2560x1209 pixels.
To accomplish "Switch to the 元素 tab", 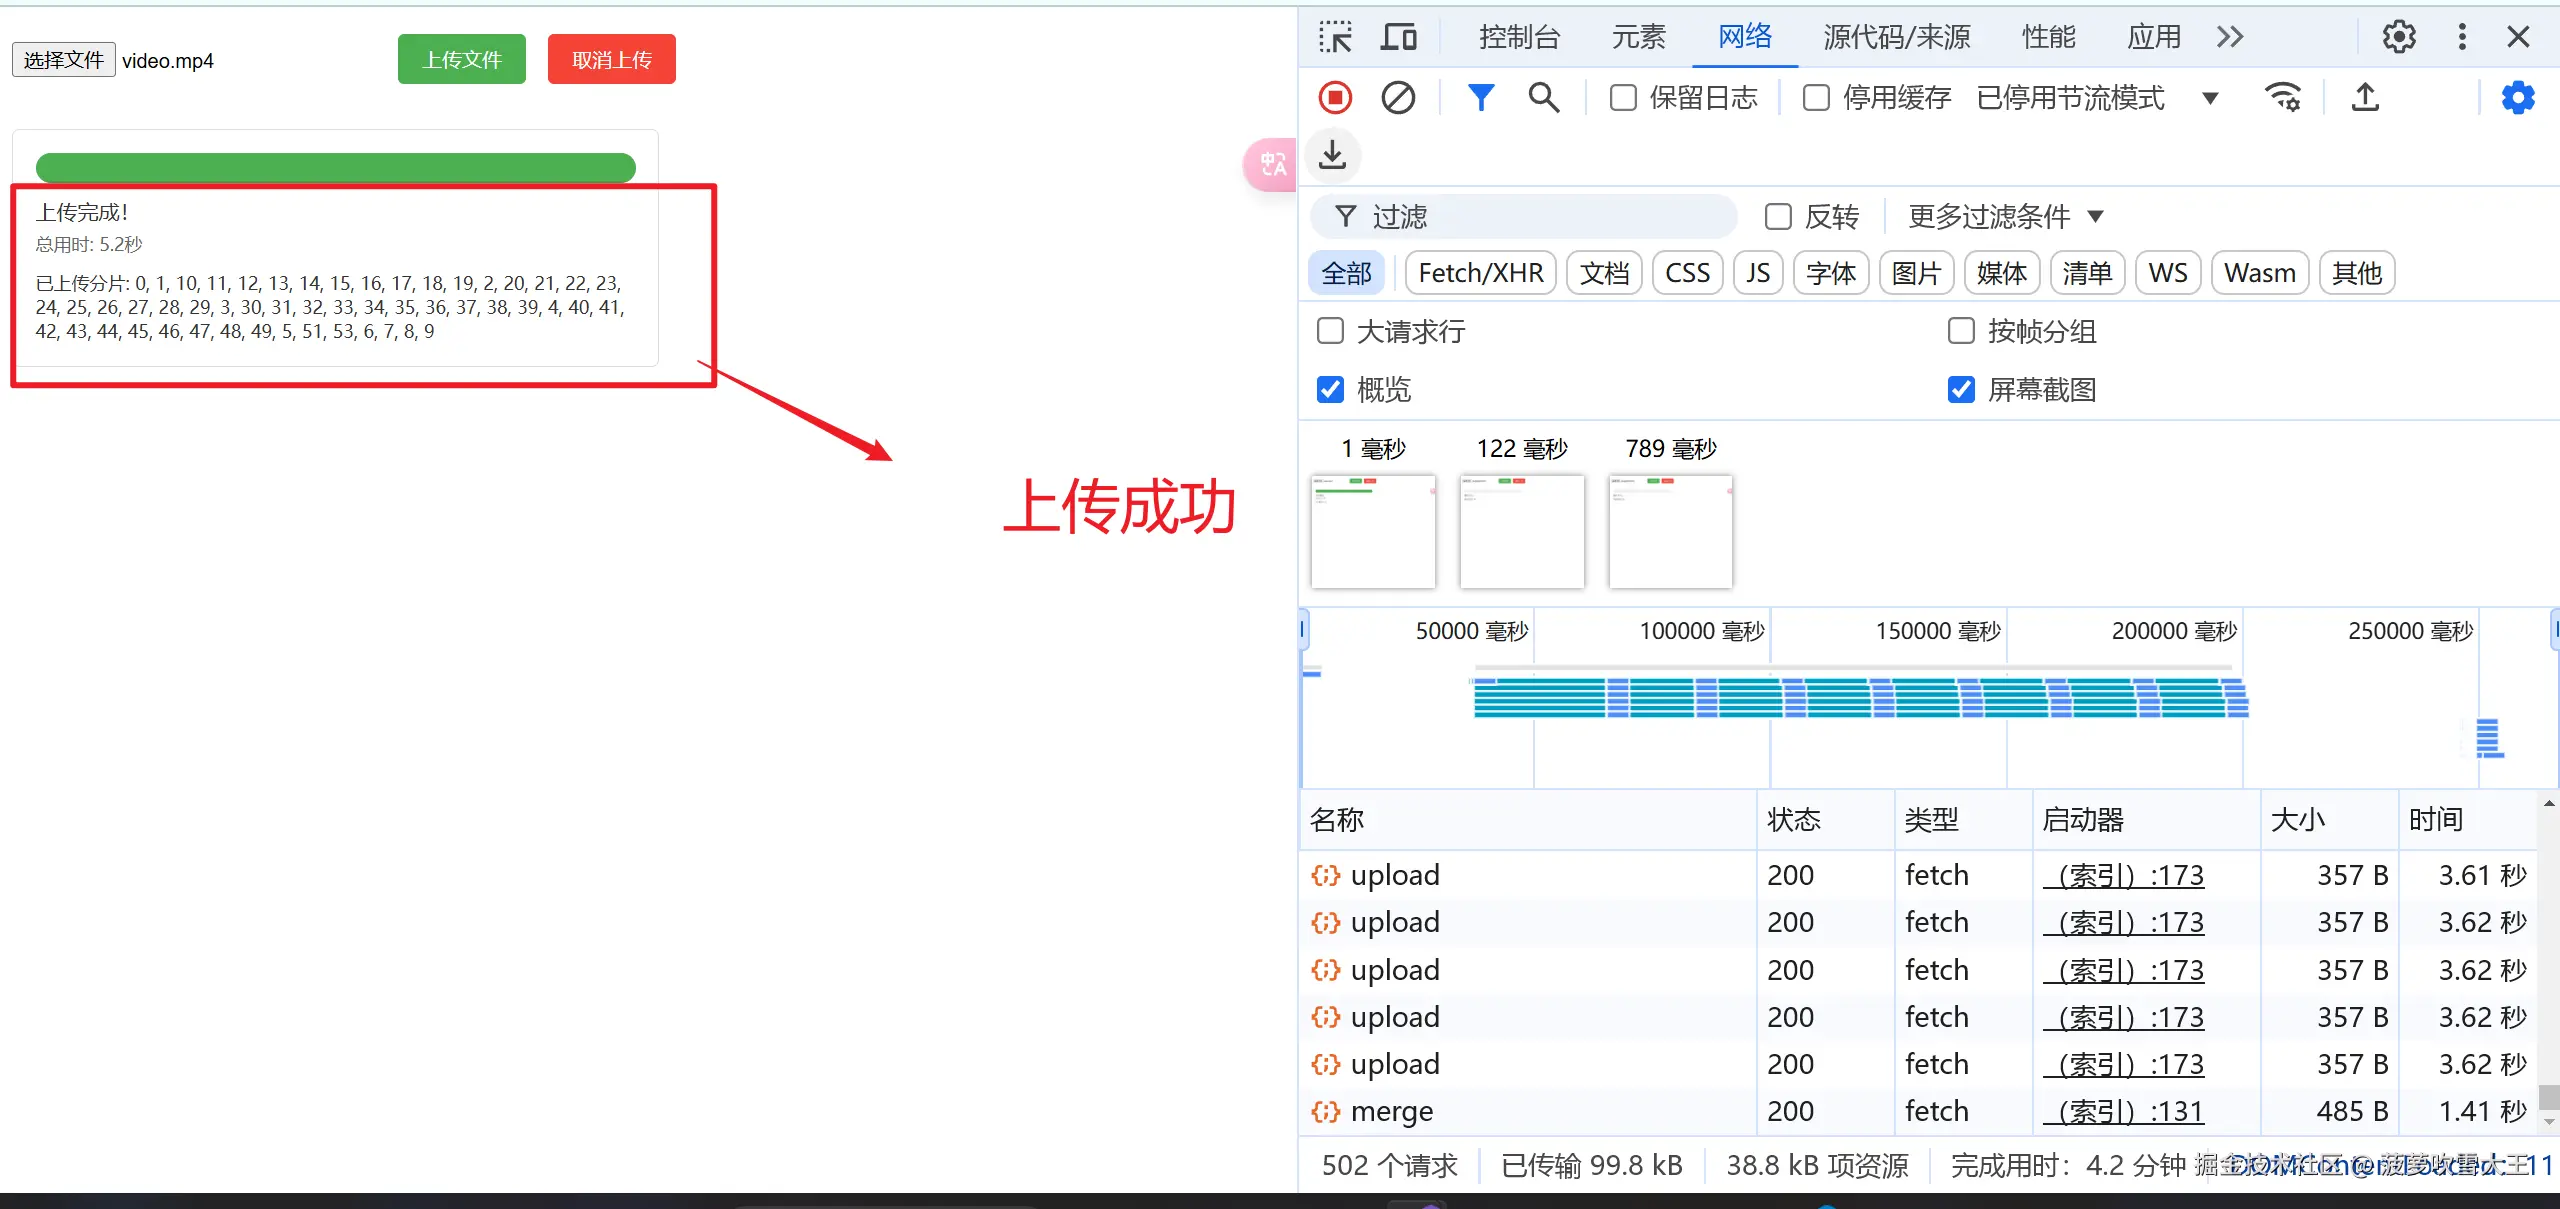I will (1637, 36).
